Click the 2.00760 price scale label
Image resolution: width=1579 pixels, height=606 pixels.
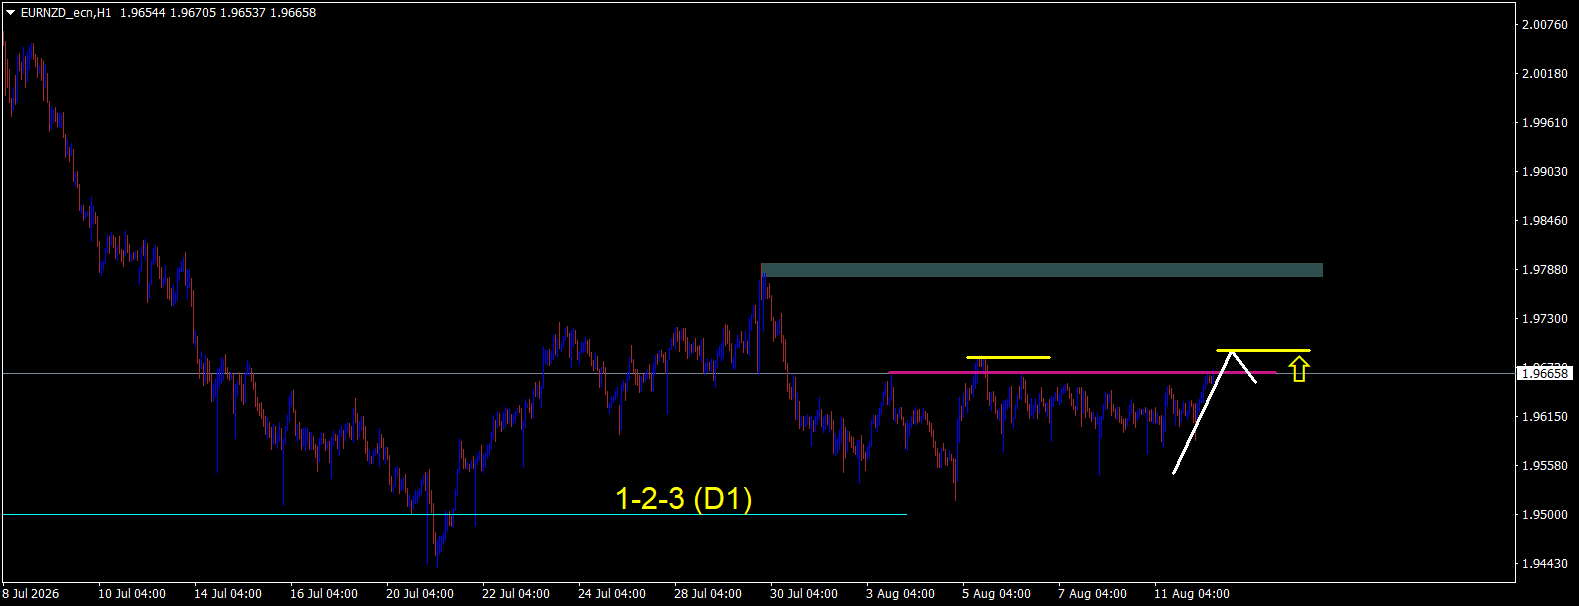point(1545,25)
